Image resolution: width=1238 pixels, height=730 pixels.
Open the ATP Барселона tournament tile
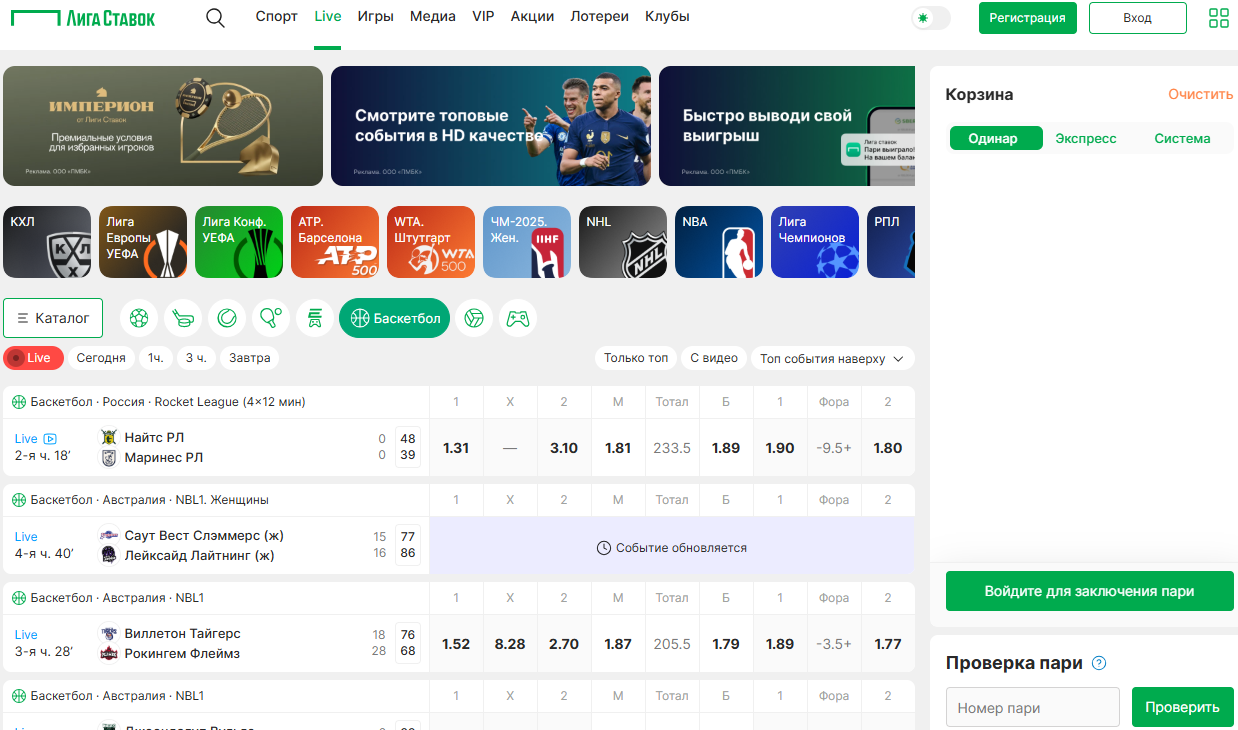pos(335,242)
